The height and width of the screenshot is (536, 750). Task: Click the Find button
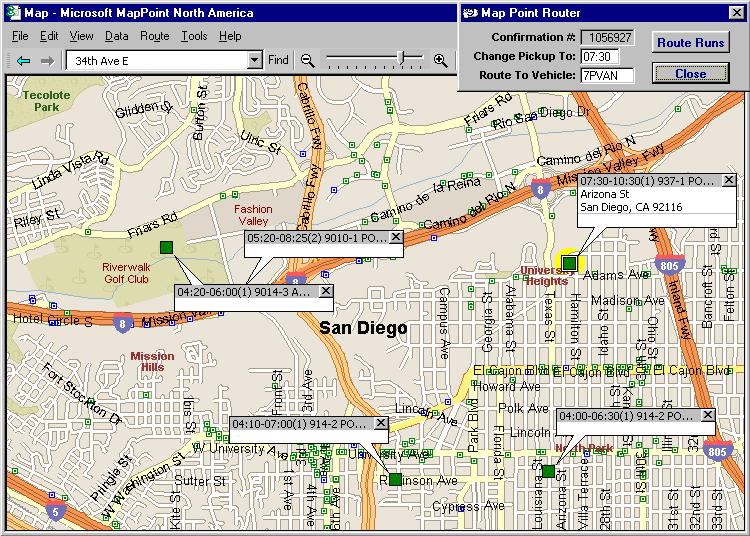278,60
